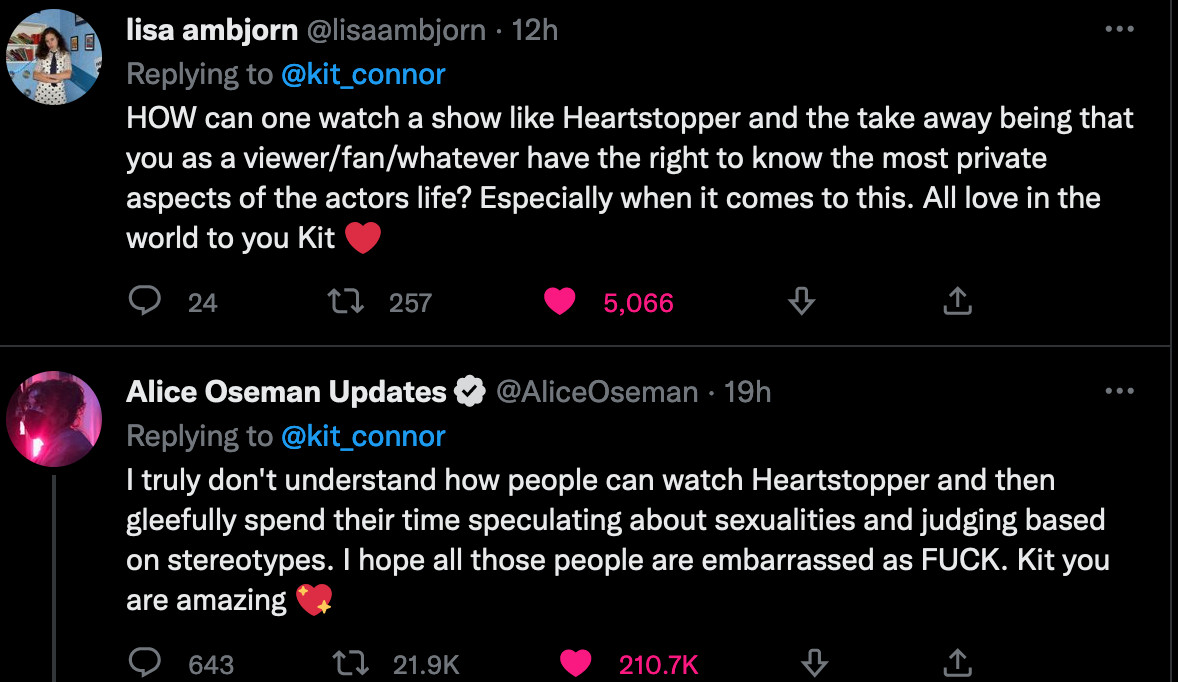Open the 19h timestamp on Alice's tweet

pyautogui.click(x=747, y=391)
